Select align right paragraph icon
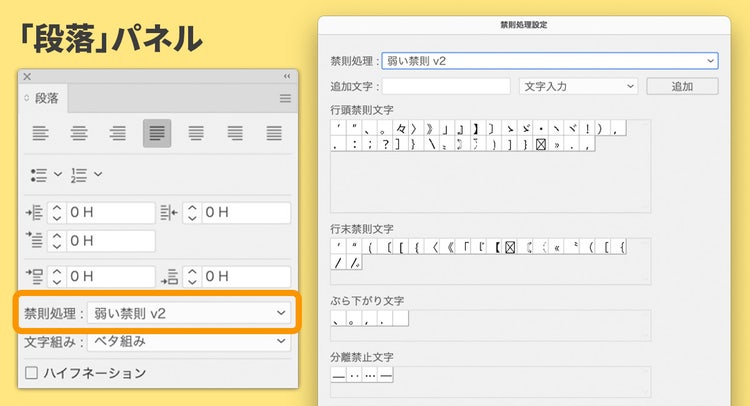This screenshot has height=406, width=750. pyautogui.click(x=118, y=133)
